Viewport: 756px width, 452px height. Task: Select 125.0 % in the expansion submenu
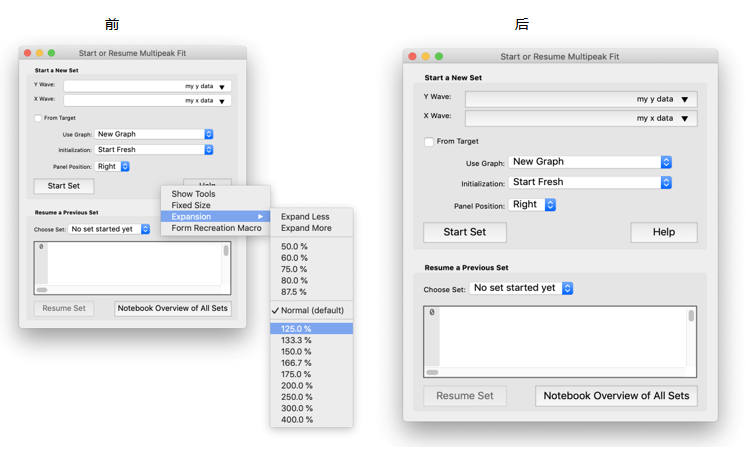[x=294, y=328]
